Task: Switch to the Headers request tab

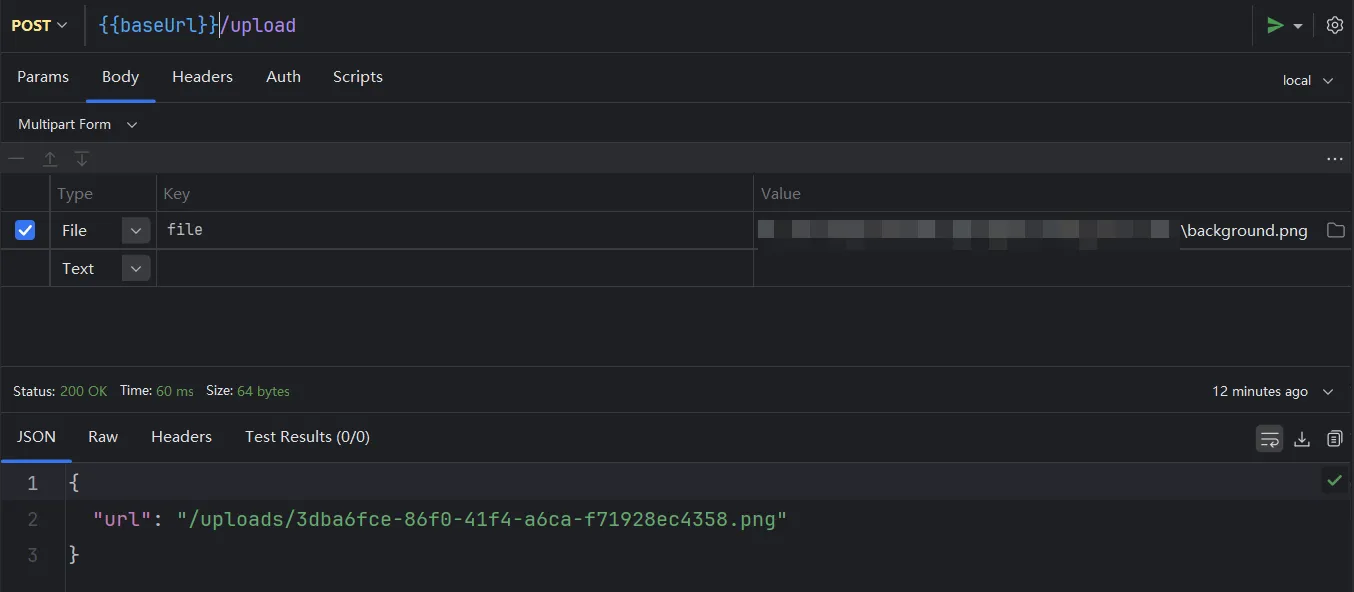Action: pos(202,77)
